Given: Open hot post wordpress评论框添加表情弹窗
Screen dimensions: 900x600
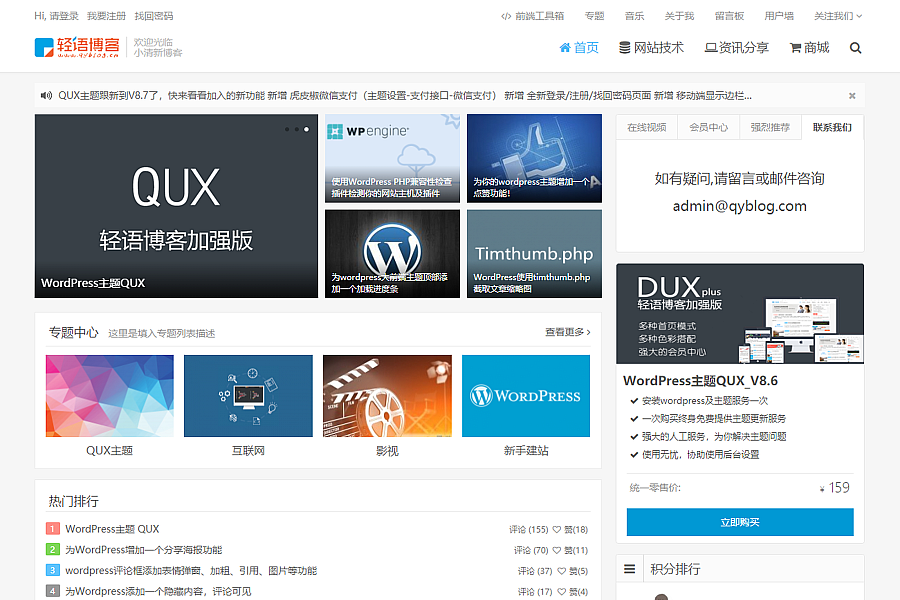Looking at the screenshot, I should click(191, 571).
